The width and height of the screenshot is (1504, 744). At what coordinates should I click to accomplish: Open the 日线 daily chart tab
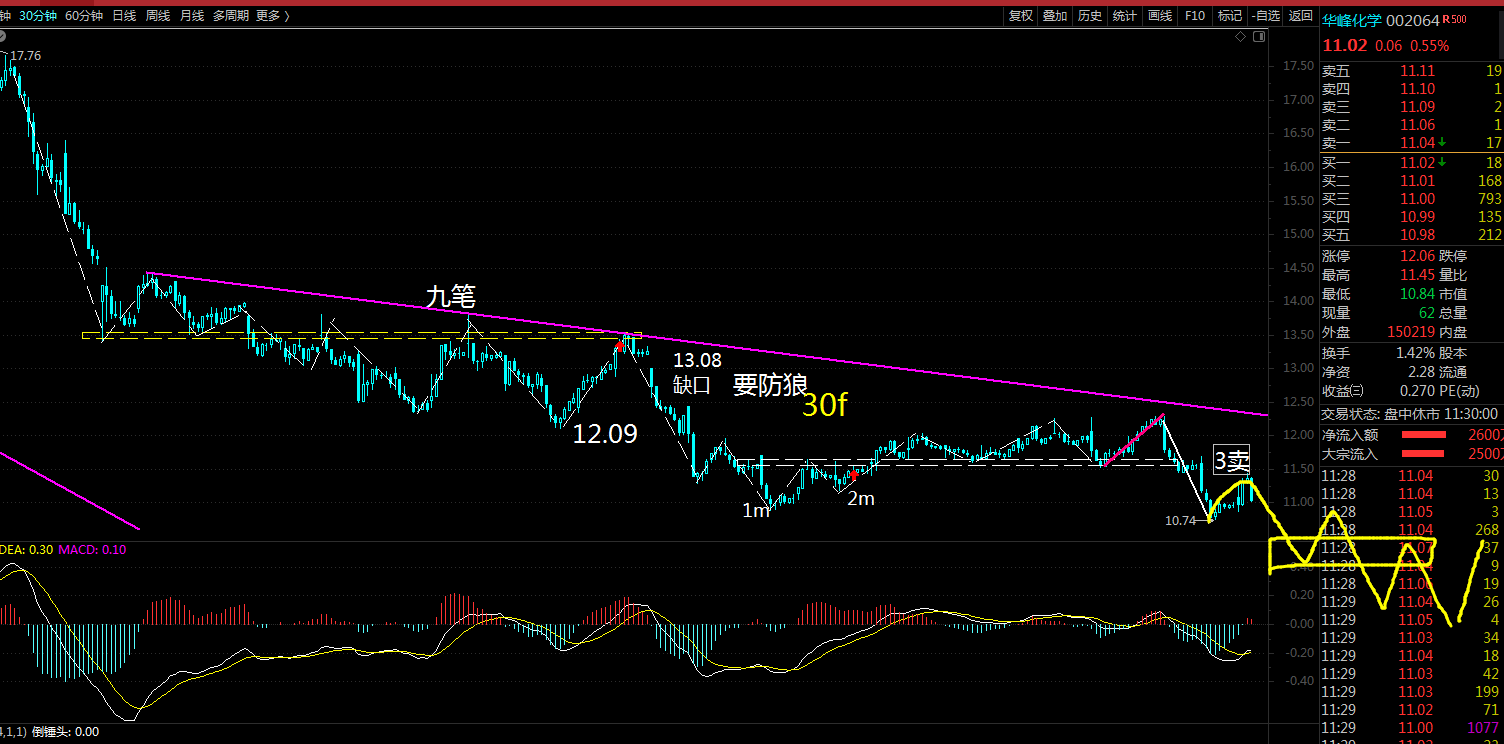(124, 15)
